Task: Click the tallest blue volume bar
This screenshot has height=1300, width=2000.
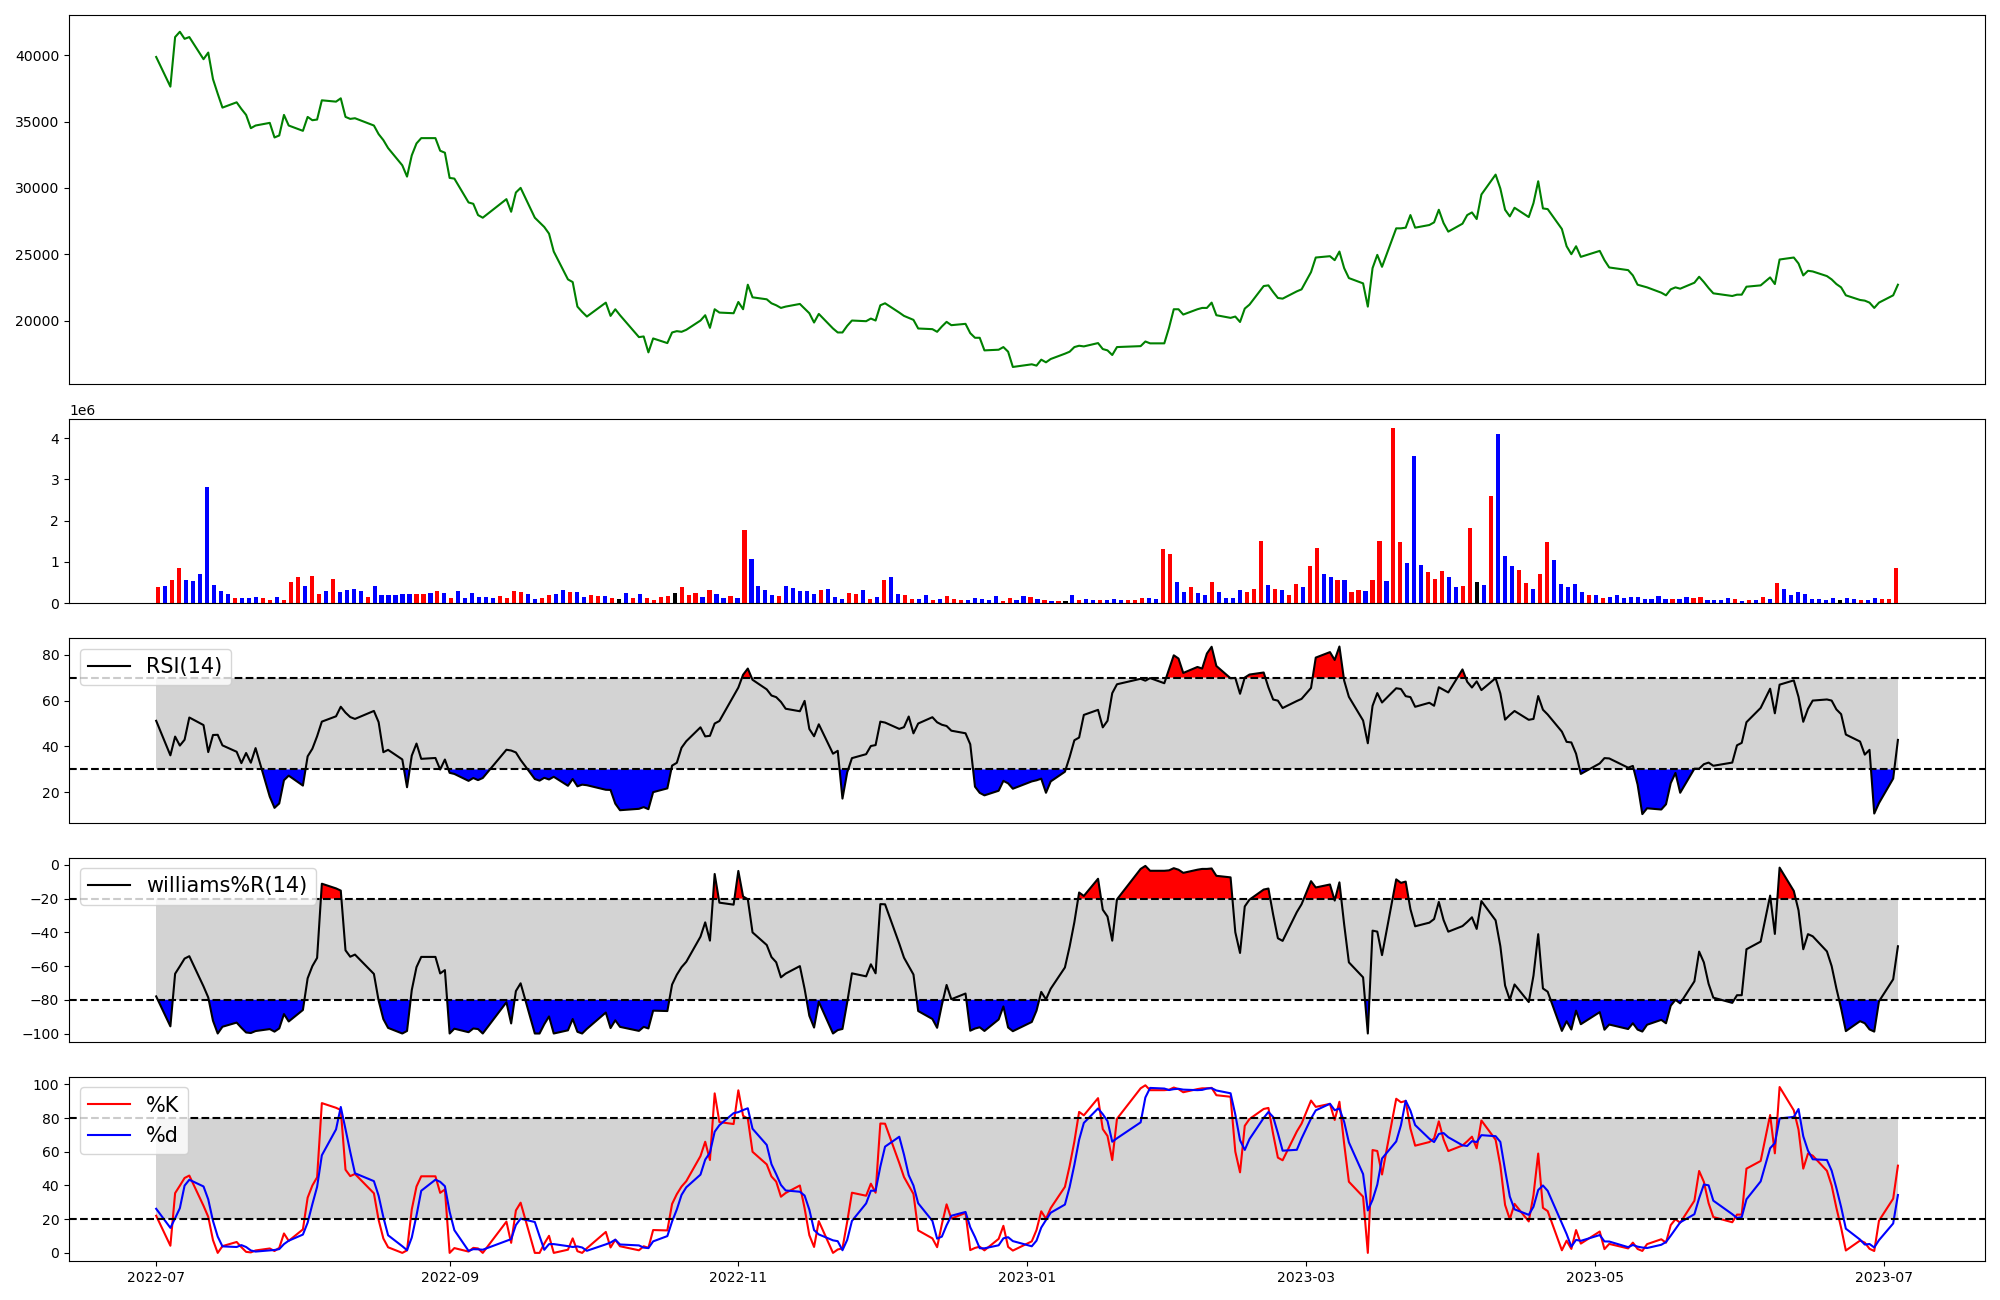Action: click(x=1498, y=518)
